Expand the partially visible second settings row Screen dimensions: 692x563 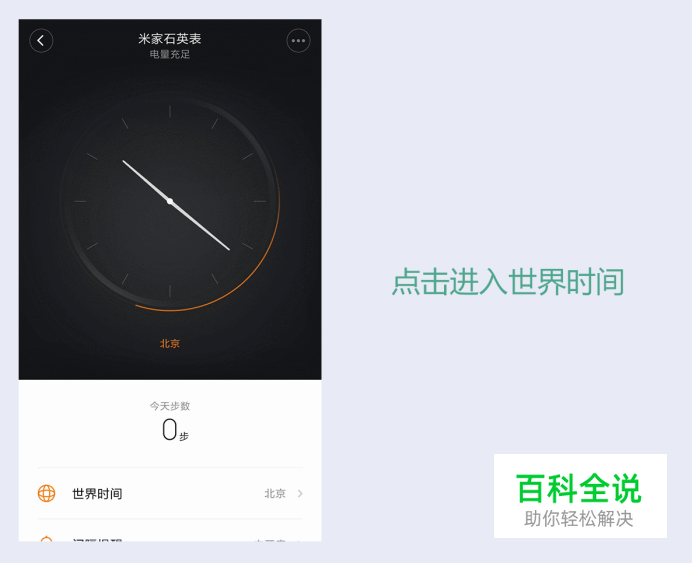(170, 536)
